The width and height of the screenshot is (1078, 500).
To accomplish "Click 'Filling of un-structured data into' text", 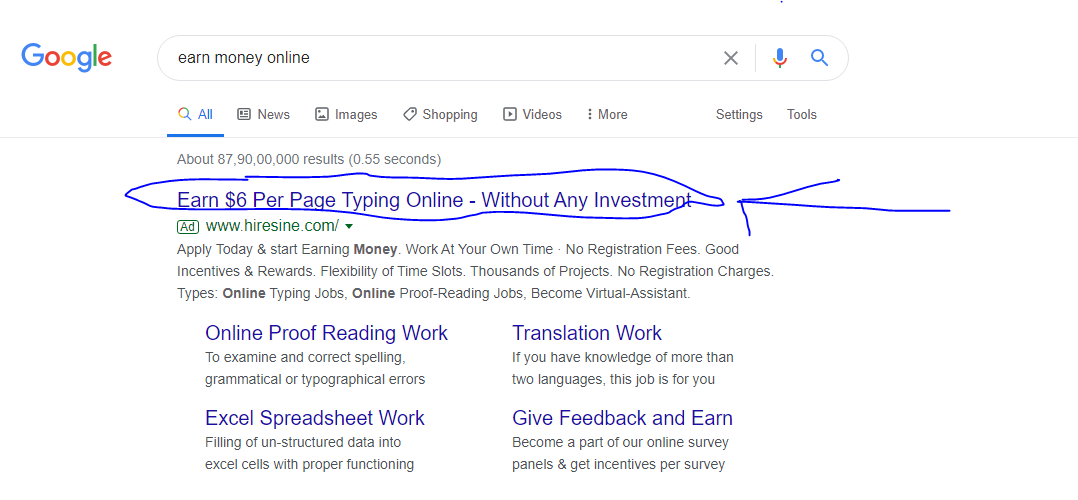I will [303, 442].
